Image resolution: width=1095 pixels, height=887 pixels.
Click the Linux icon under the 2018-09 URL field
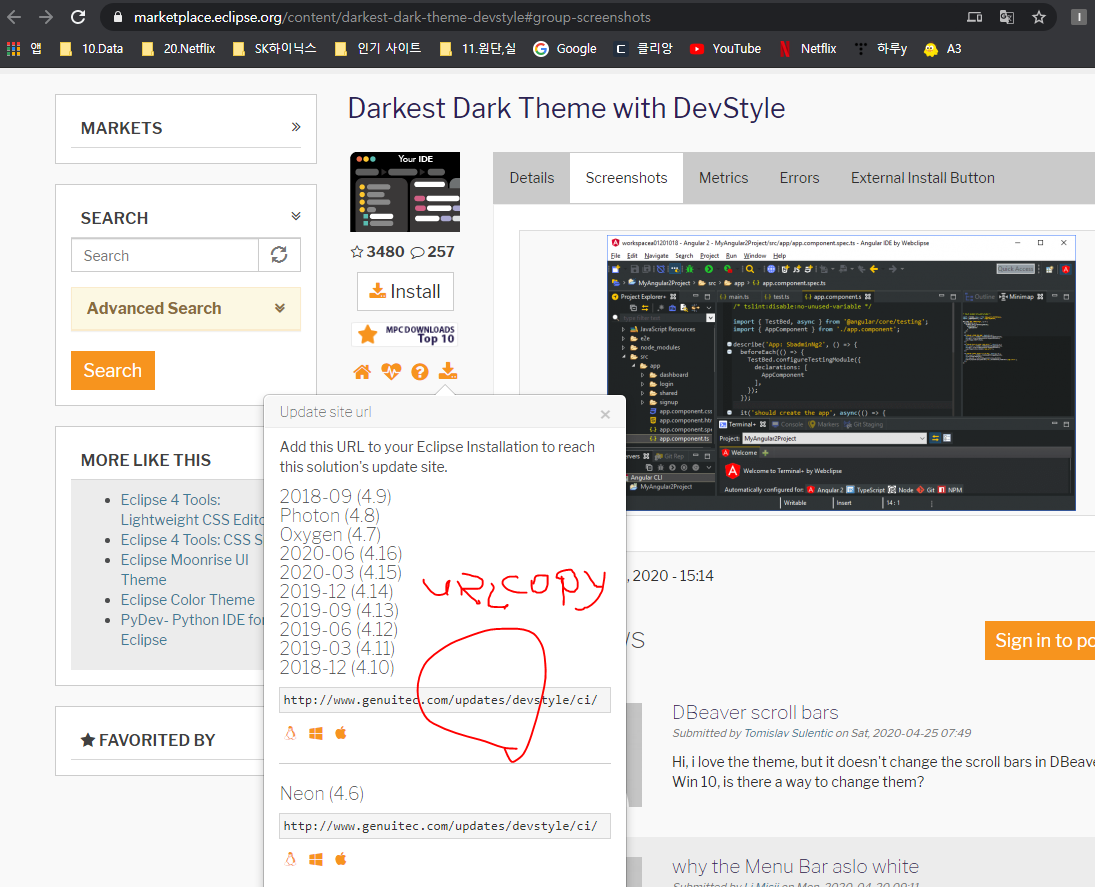point(291,733)
